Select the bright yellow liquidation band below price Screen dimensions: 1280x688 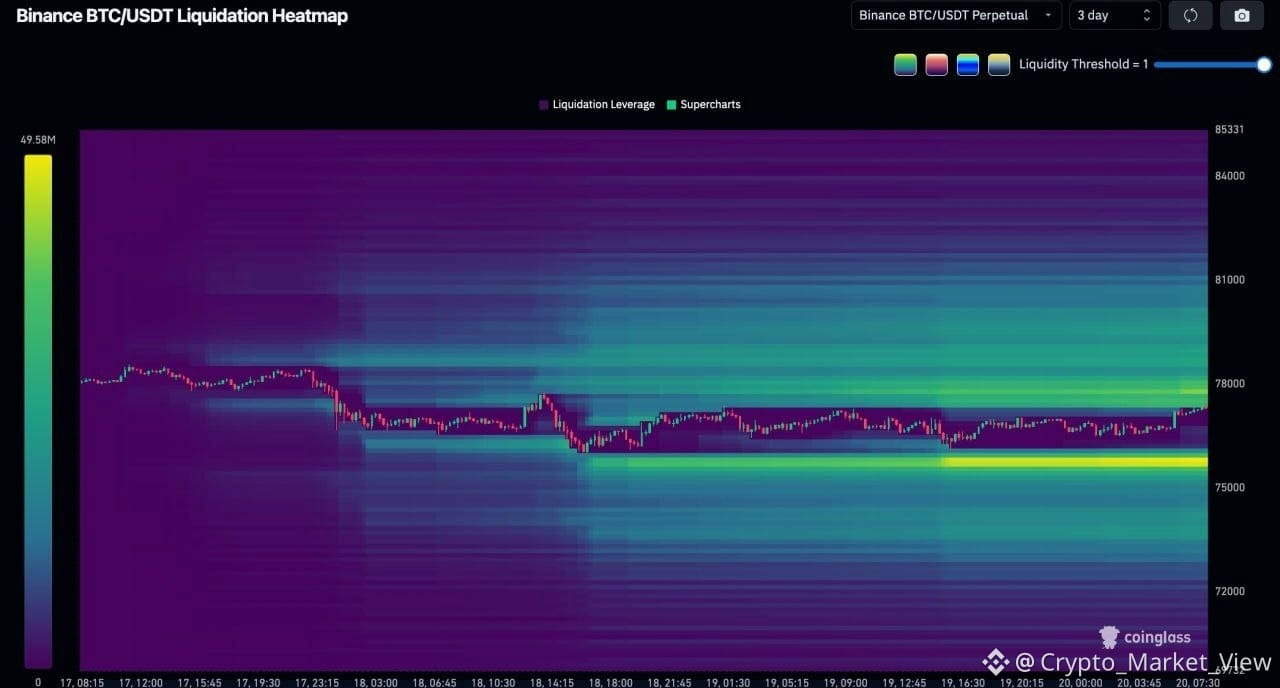click(1076, 462)
